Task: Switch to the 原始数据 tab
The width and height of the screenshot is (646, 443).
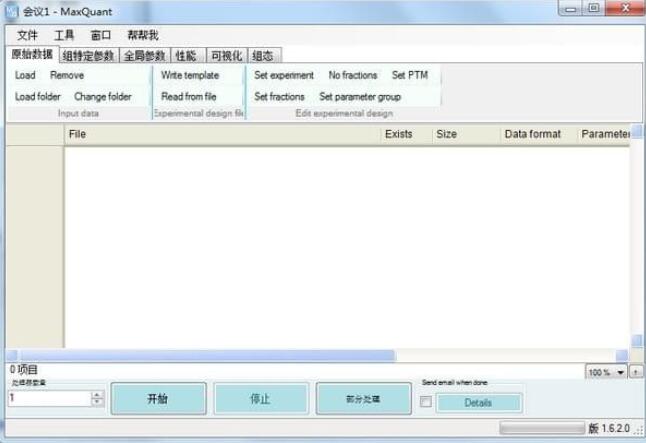Action: tap(32, 54)
